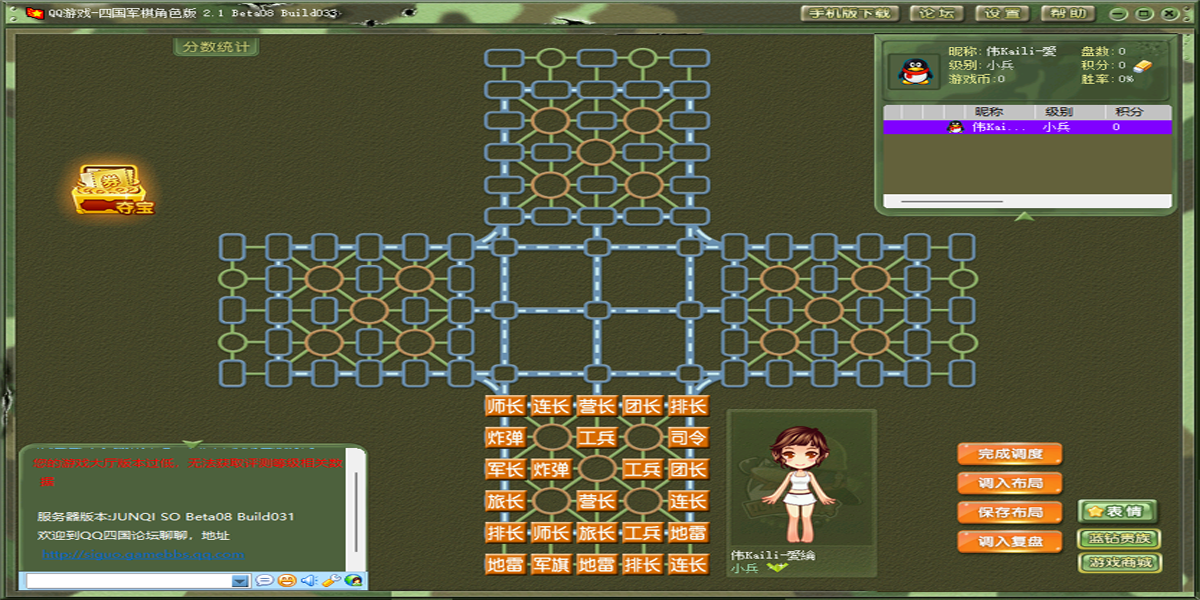Screen dimensions: 1200x600
Task: Select the 排长 piece right of top-row 团长
Action: tap(688, 406)
